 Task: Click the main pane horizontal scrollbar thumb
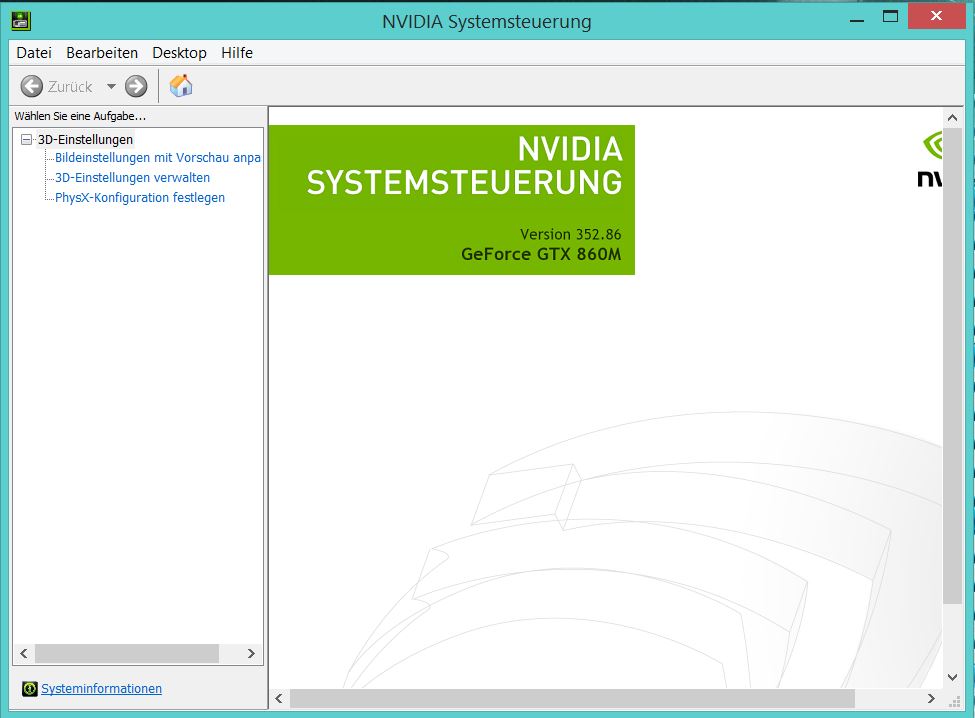tap(572, 698)
